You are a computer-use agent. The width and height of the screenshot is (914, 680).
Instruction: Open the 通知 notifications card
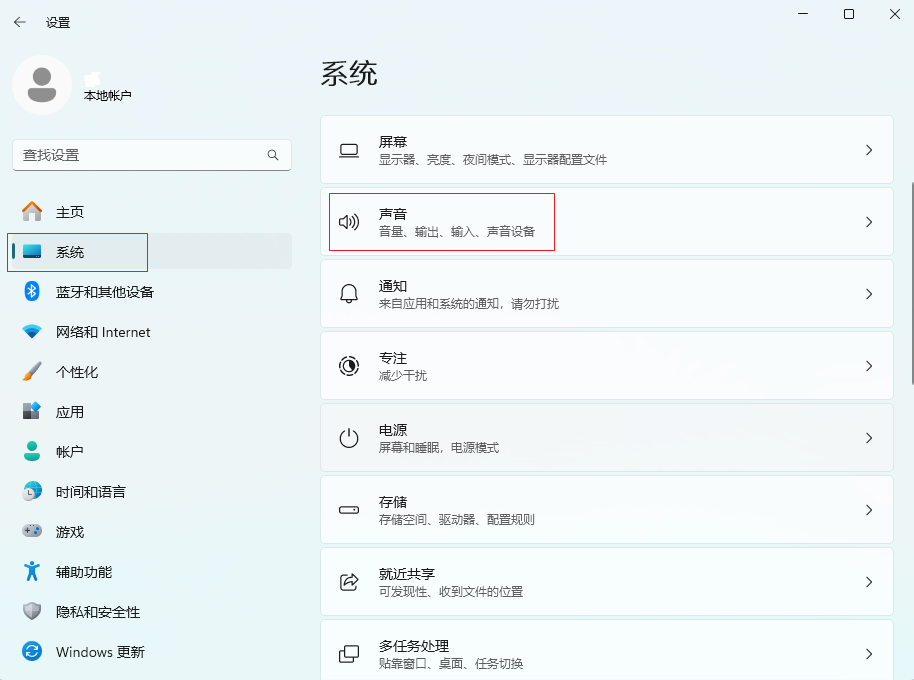point(607,294)
